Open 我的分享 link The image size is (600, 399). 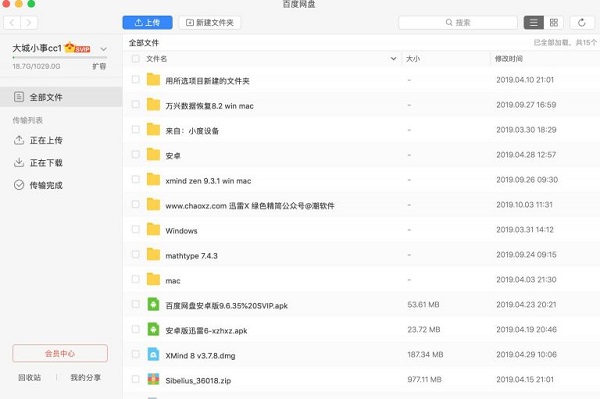[x=86, y=378]
